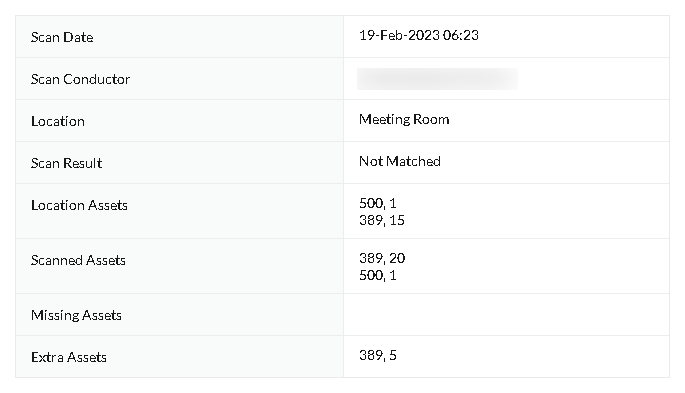Select the 500, 1 entry under Scanned Assets

pyautogui.click(x=377, y=275)
